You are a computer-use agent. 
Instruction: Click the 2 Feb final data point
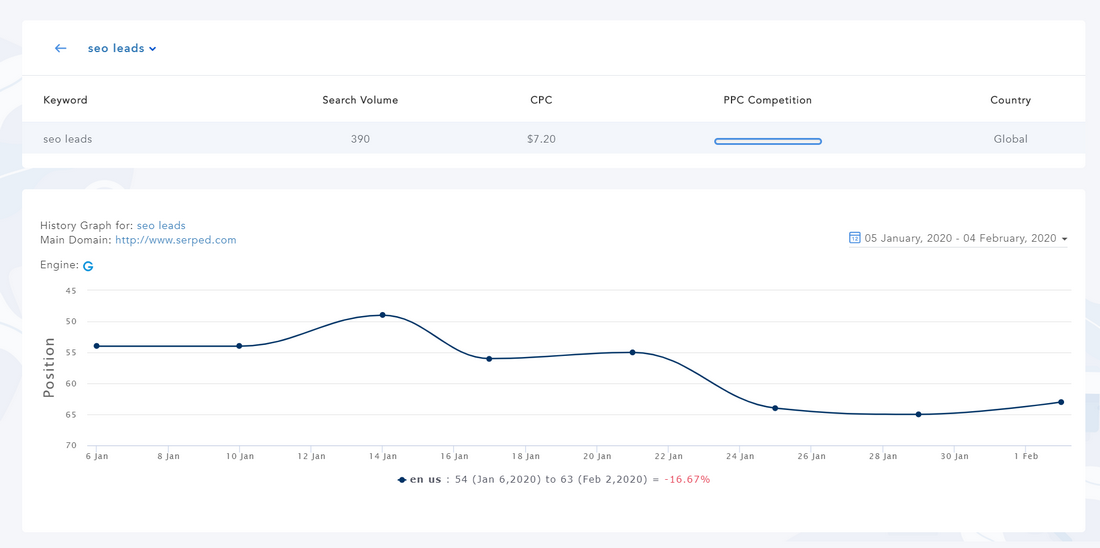[1061, 402]
